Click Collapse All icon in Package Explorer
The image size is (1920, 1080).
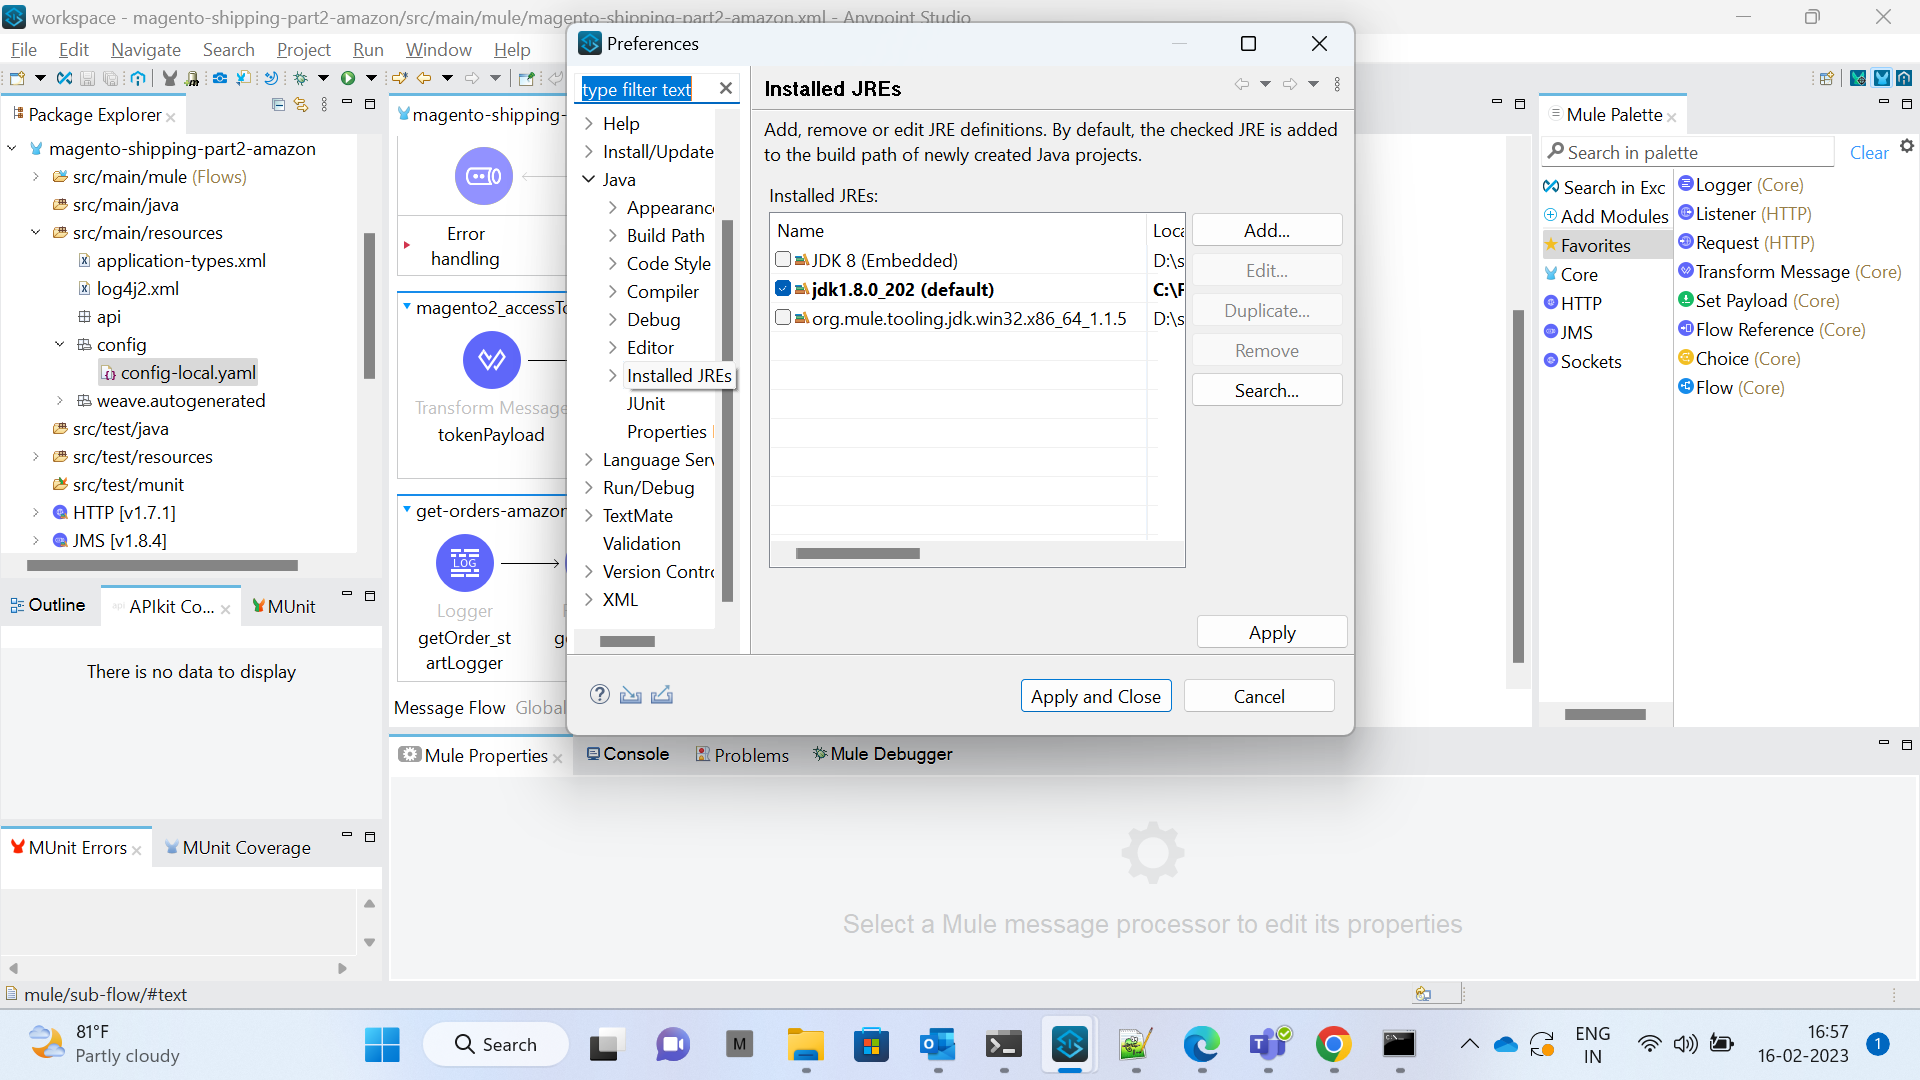click(278, 104)
